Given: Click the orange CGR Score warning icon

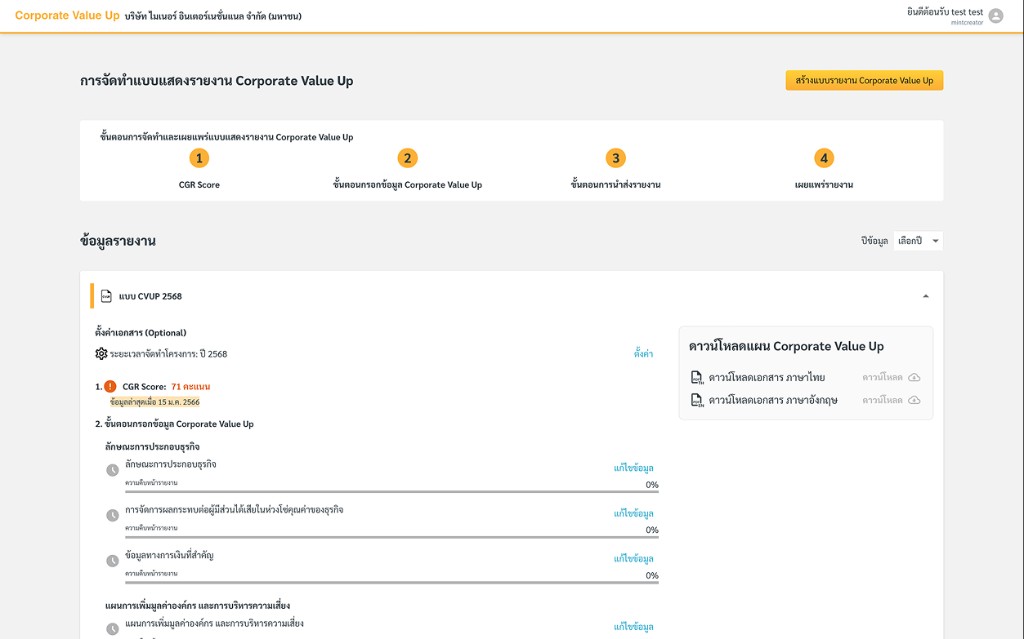Looking at the screenshot, I should (x=110, y=386).
